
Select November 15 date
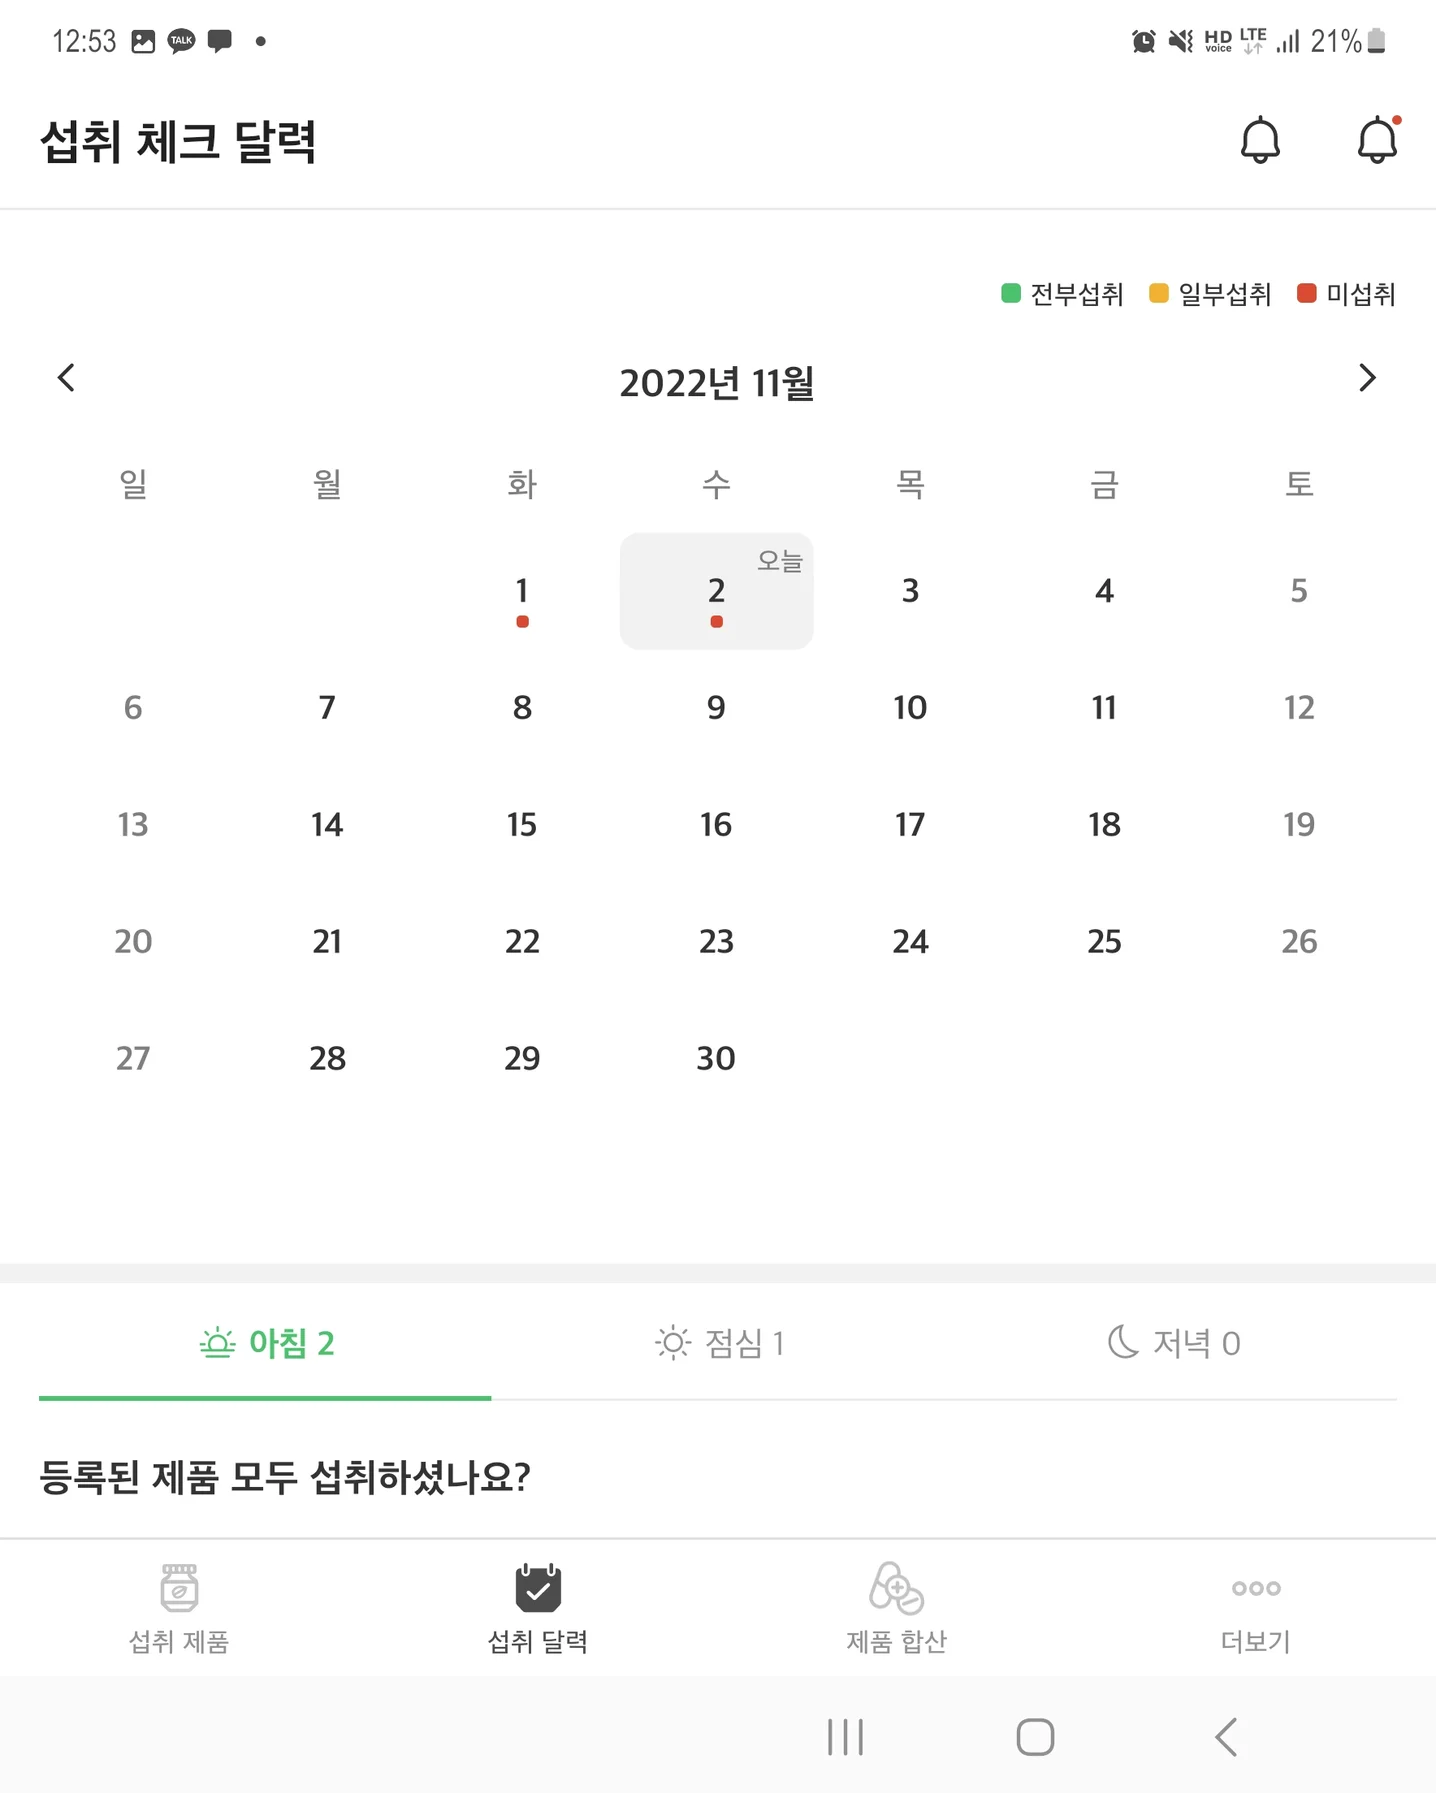click(x=522, y=825)
